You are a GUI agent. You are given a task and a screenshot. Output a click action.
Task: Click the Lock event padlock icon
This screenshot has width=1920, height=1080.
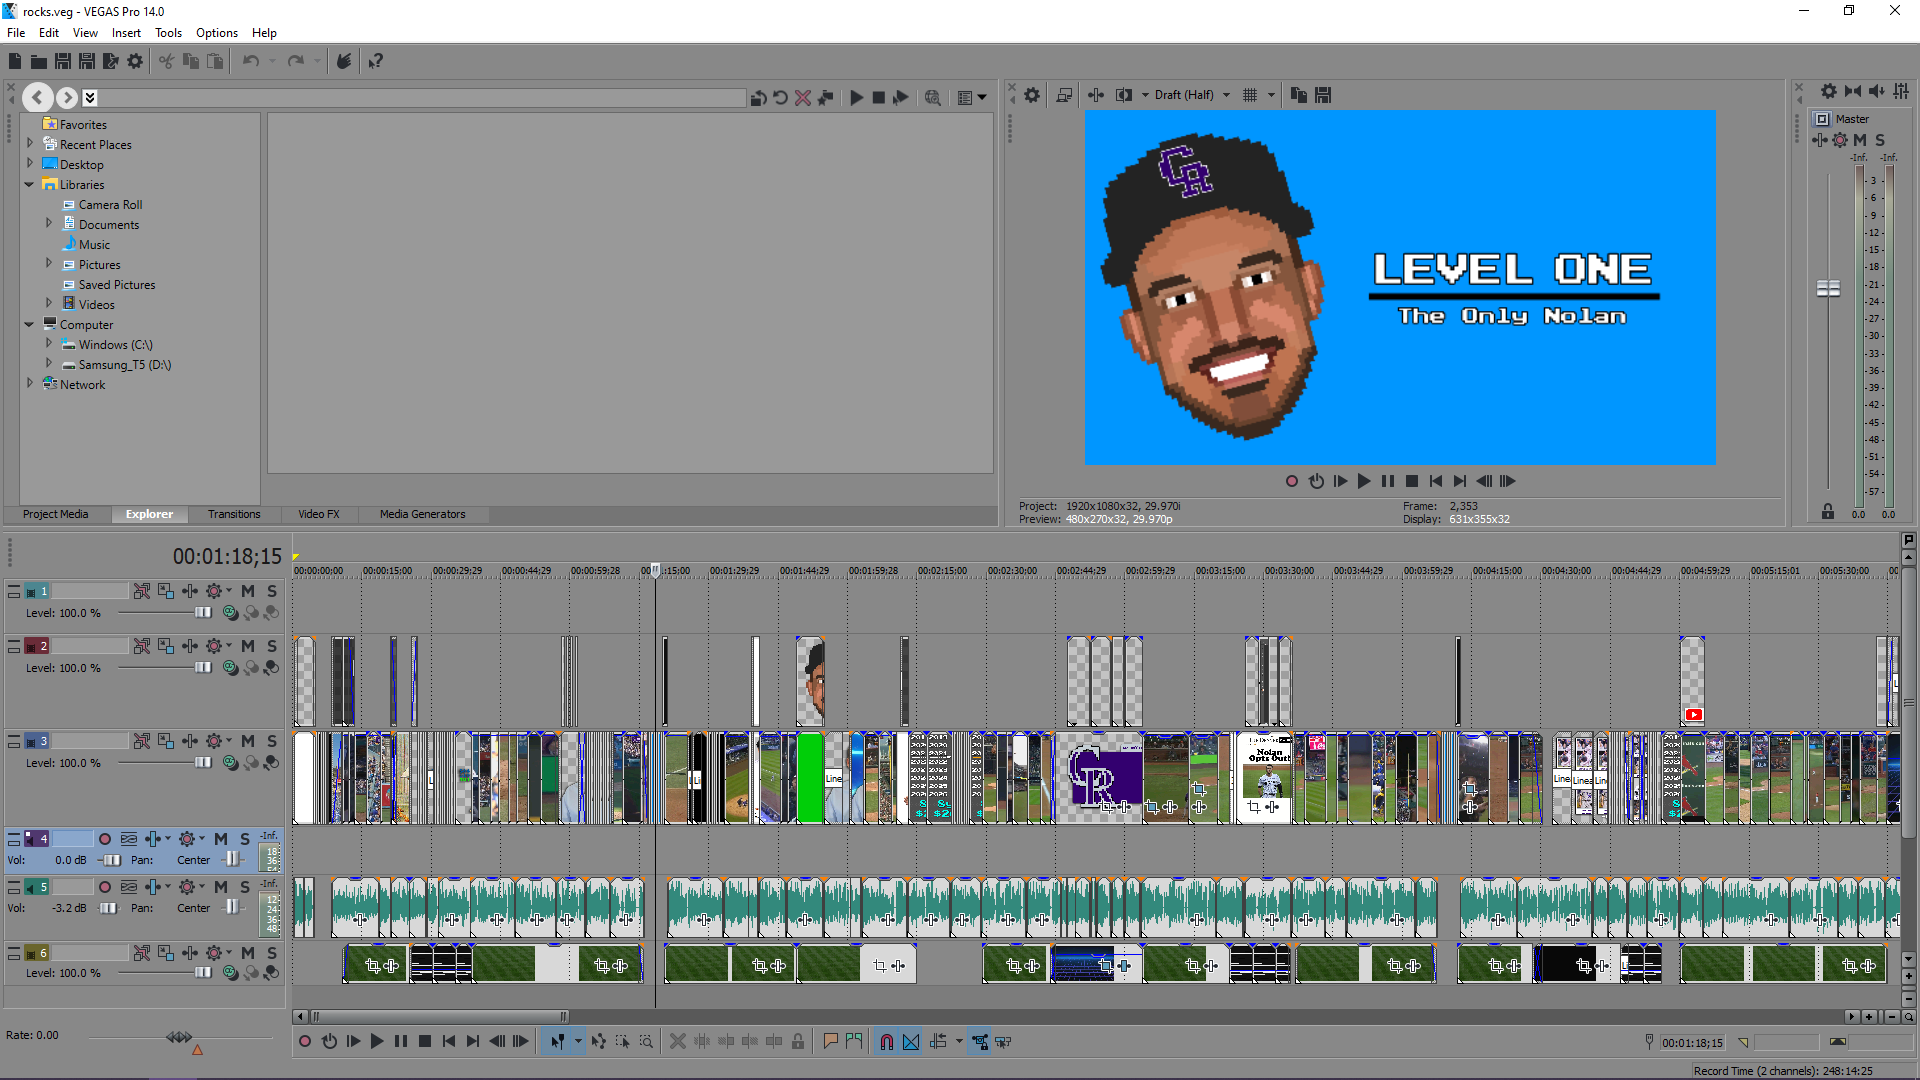point(798,1042)
